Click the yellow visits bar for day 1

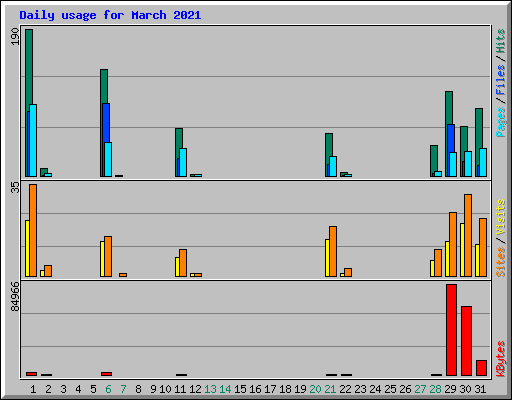tap(27, 248)
